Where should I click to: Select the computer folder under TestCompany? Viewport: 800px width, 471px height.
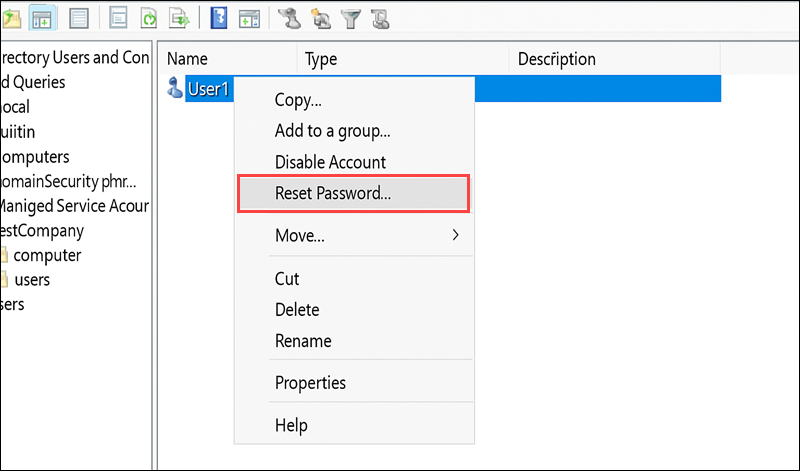[x=47, y=255]
